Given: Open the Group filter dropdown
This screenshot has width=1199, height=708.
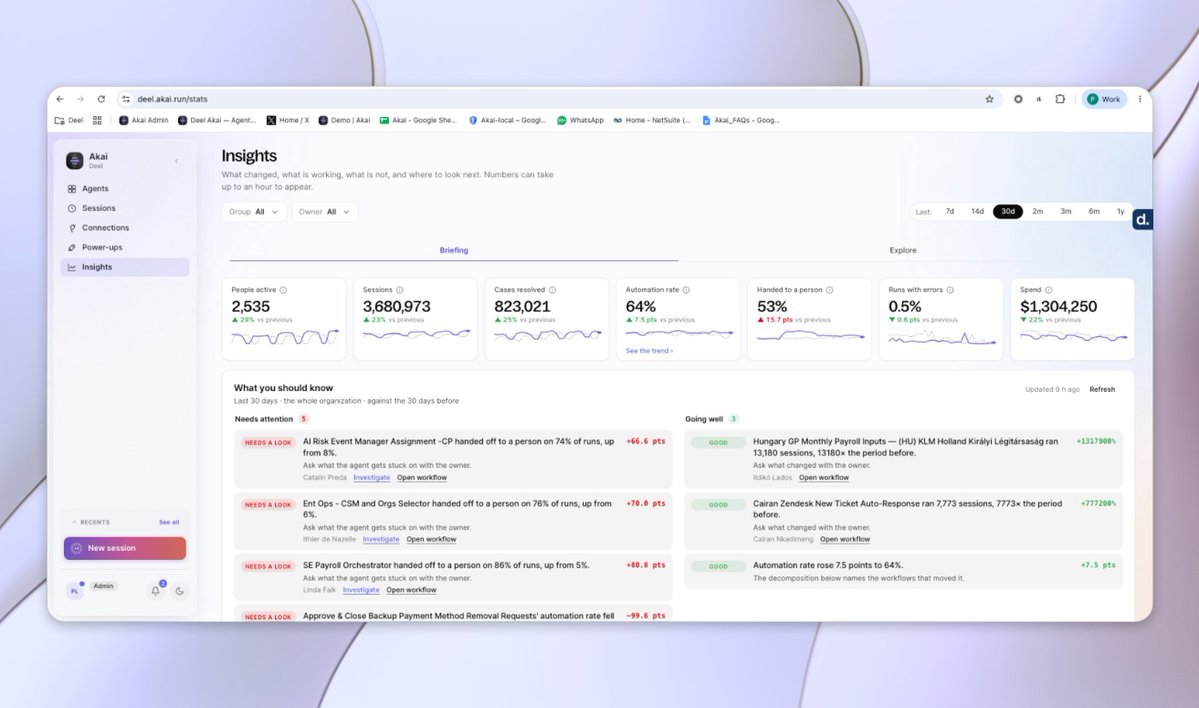Looking at the screenshot, I should point(254,212).
